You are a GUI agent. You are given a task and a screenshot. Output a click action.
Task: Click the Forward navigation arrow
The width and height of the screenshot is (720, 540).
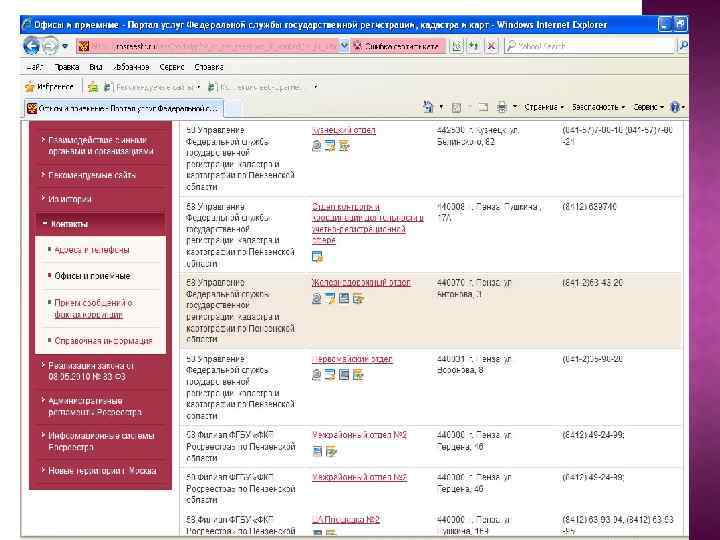tap(50, 46)
